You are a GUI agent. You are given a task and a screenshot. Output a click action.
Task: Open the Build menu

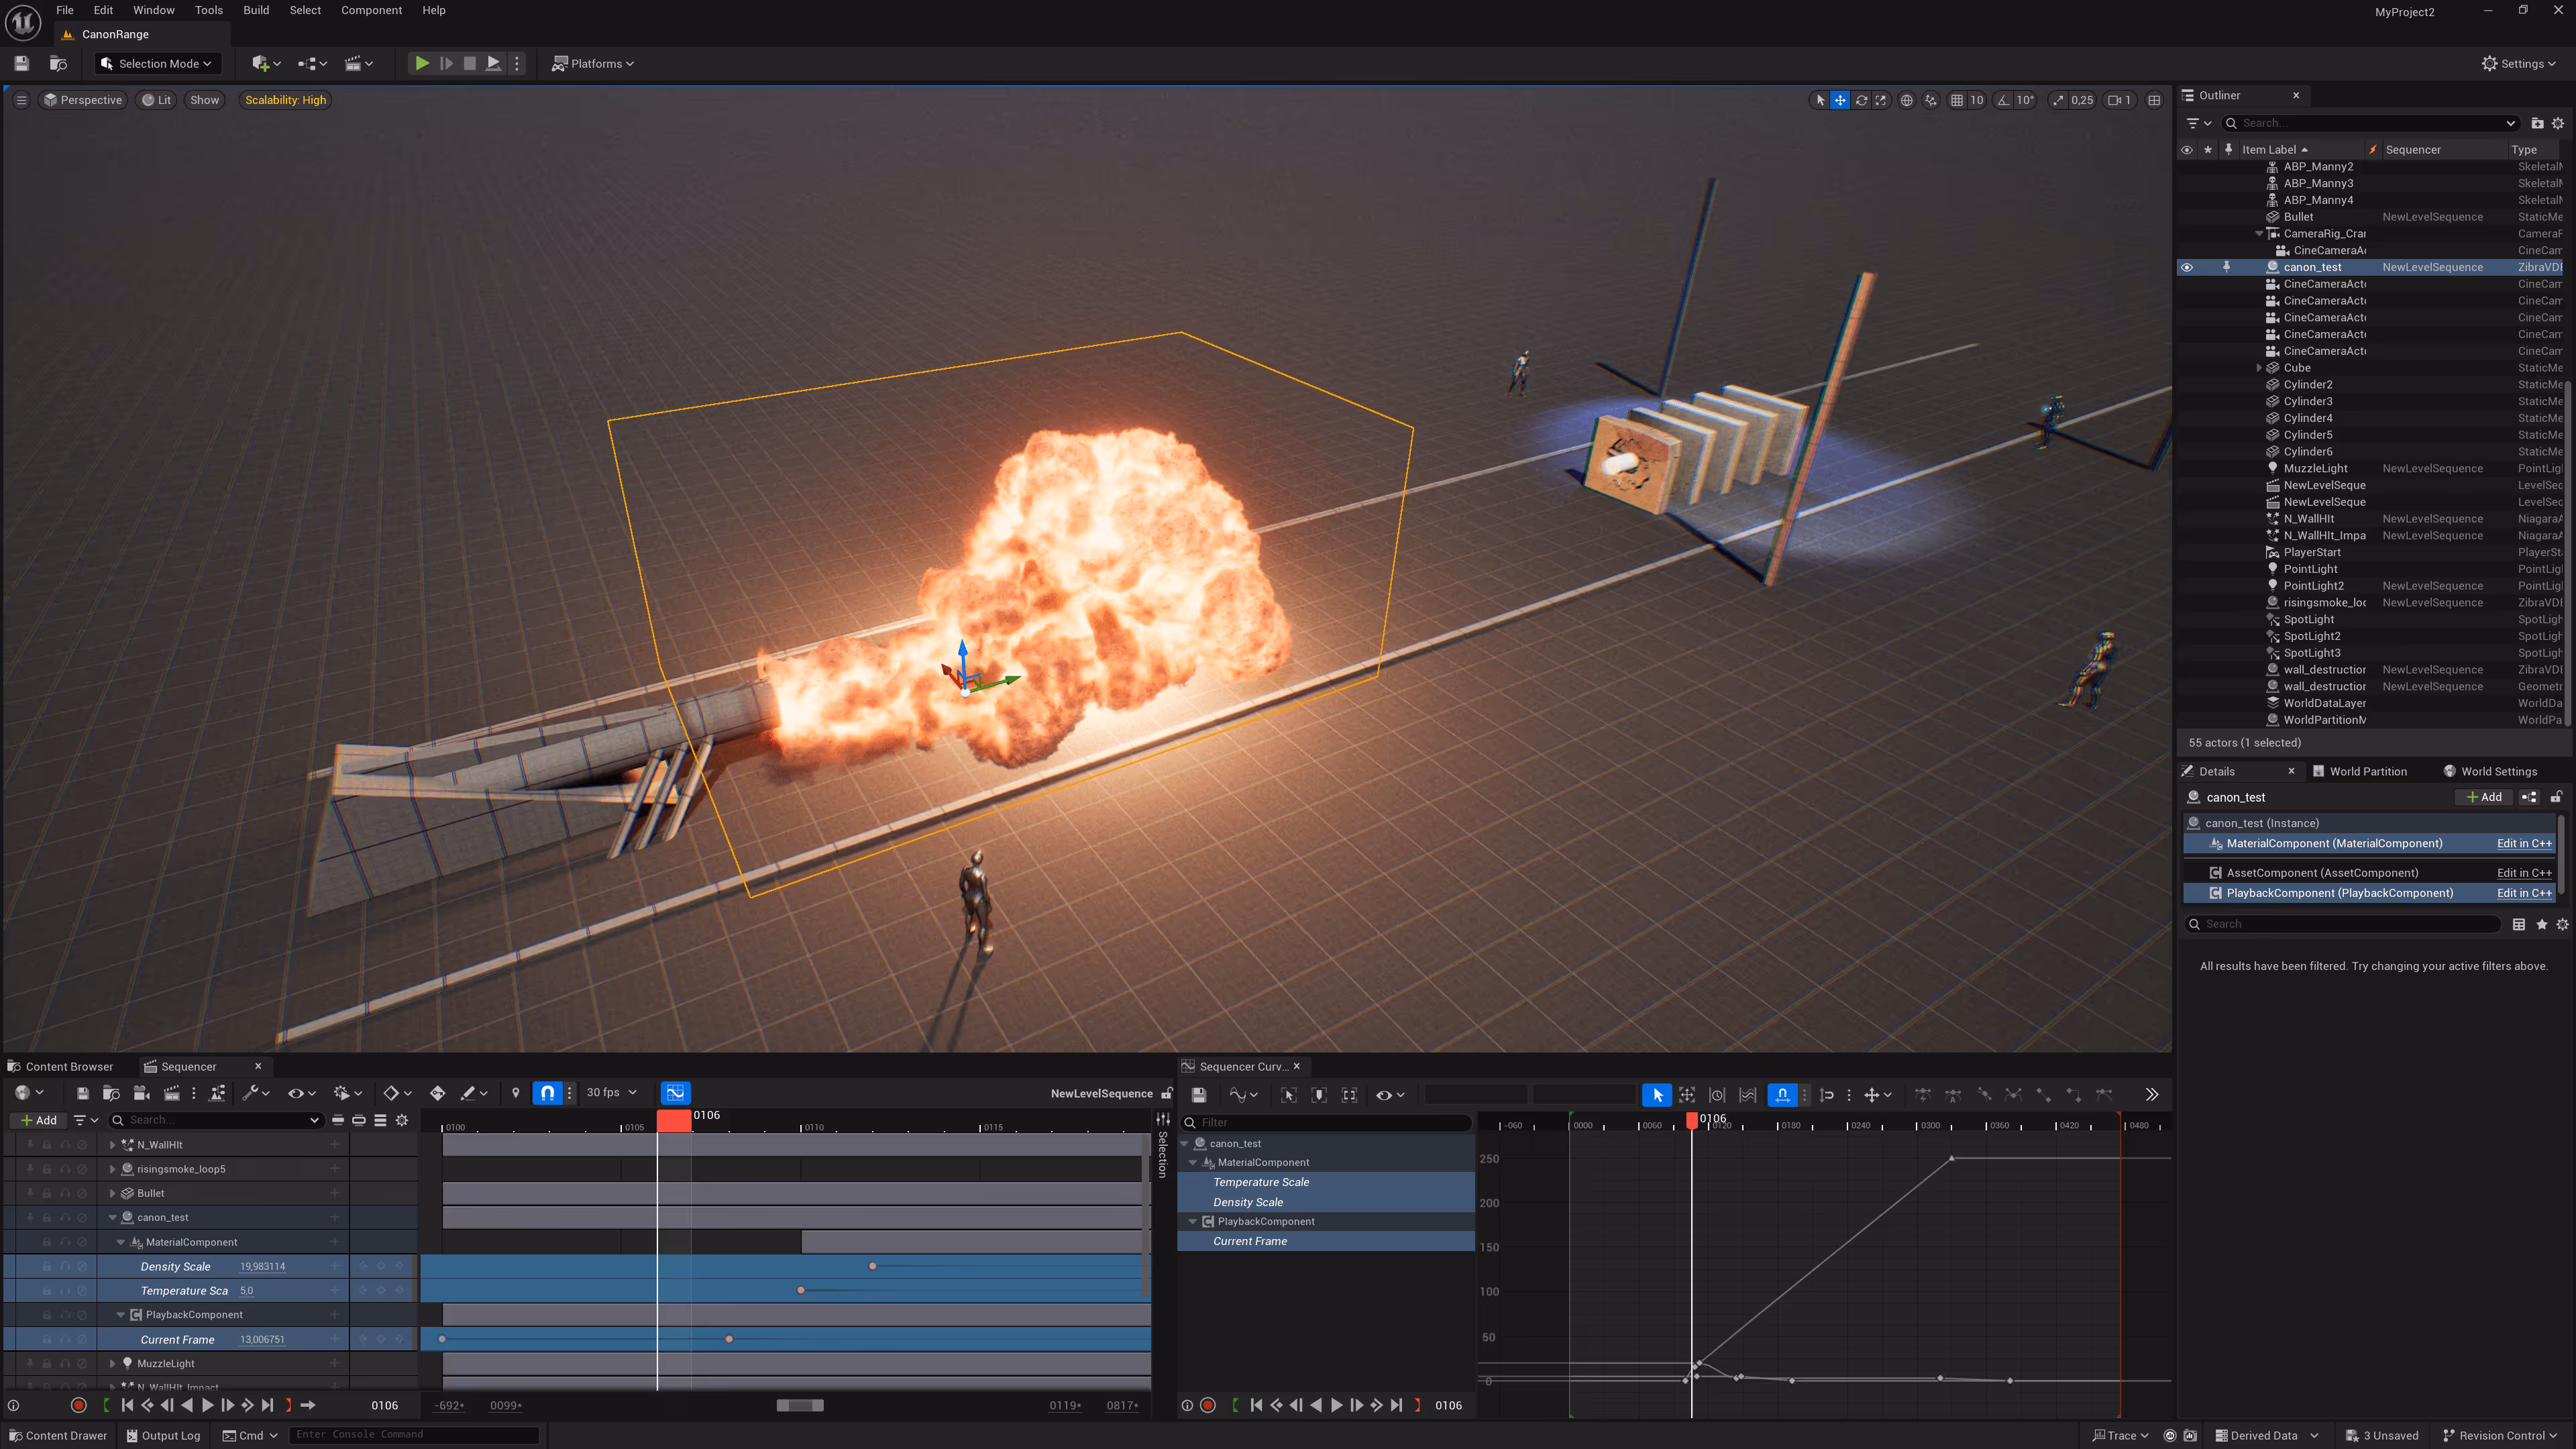pyautogui.click(x=256, y=10)
